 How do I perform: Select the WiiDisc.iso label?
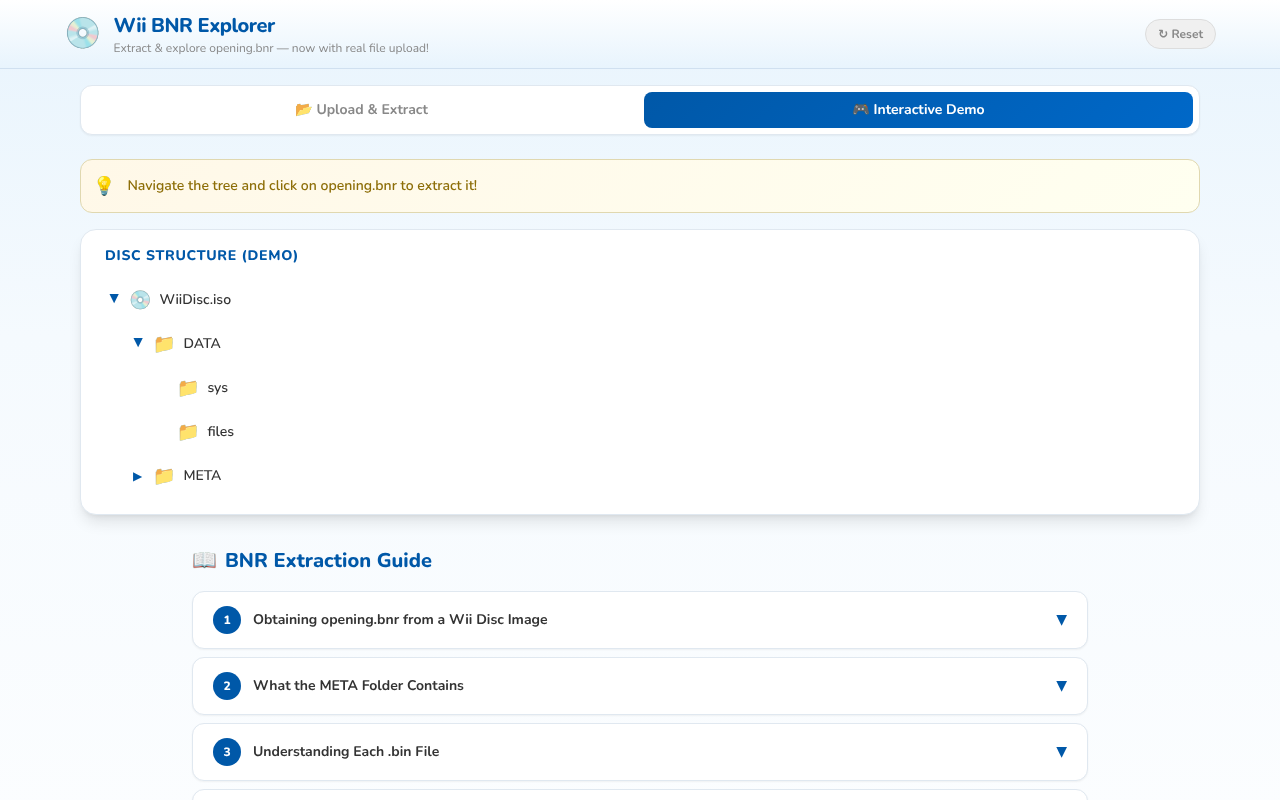pyautogui.click(x=195, y=300)
